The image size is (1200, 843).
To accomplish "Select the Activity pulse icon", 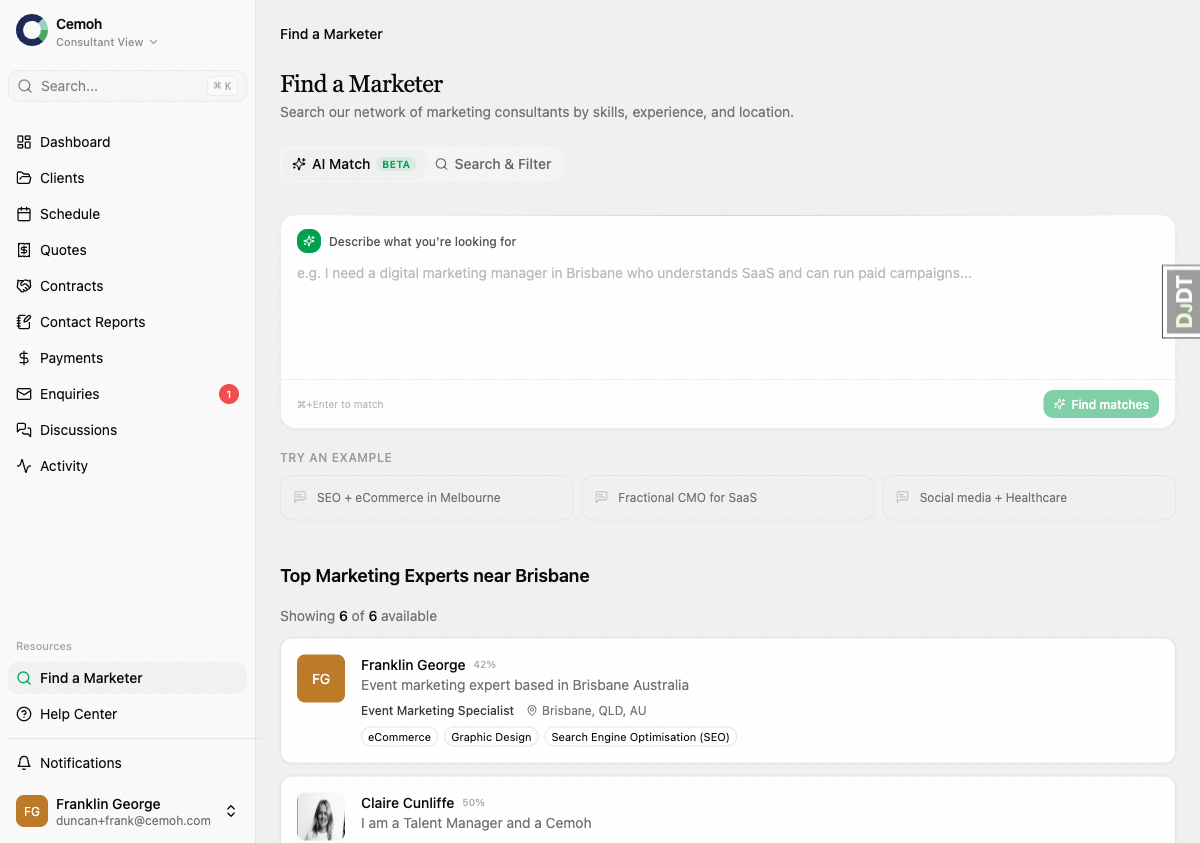I will (x=24, y=466).
